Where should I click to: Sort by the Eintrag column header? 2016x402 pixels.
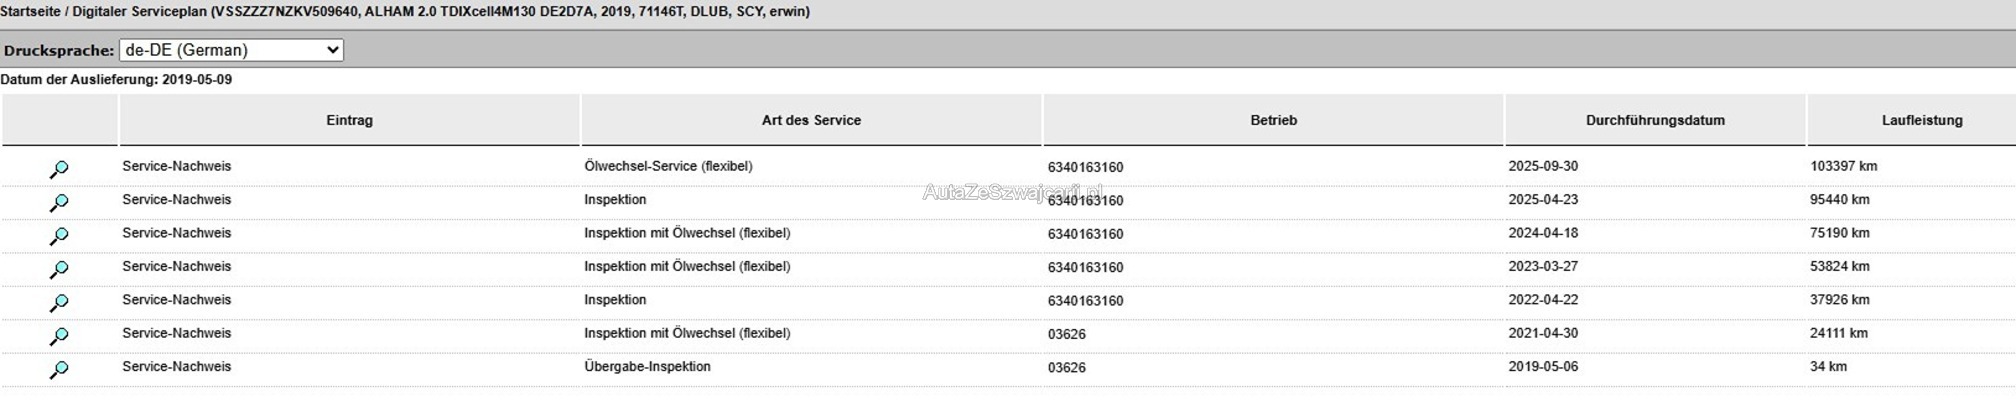click(349, 120)
